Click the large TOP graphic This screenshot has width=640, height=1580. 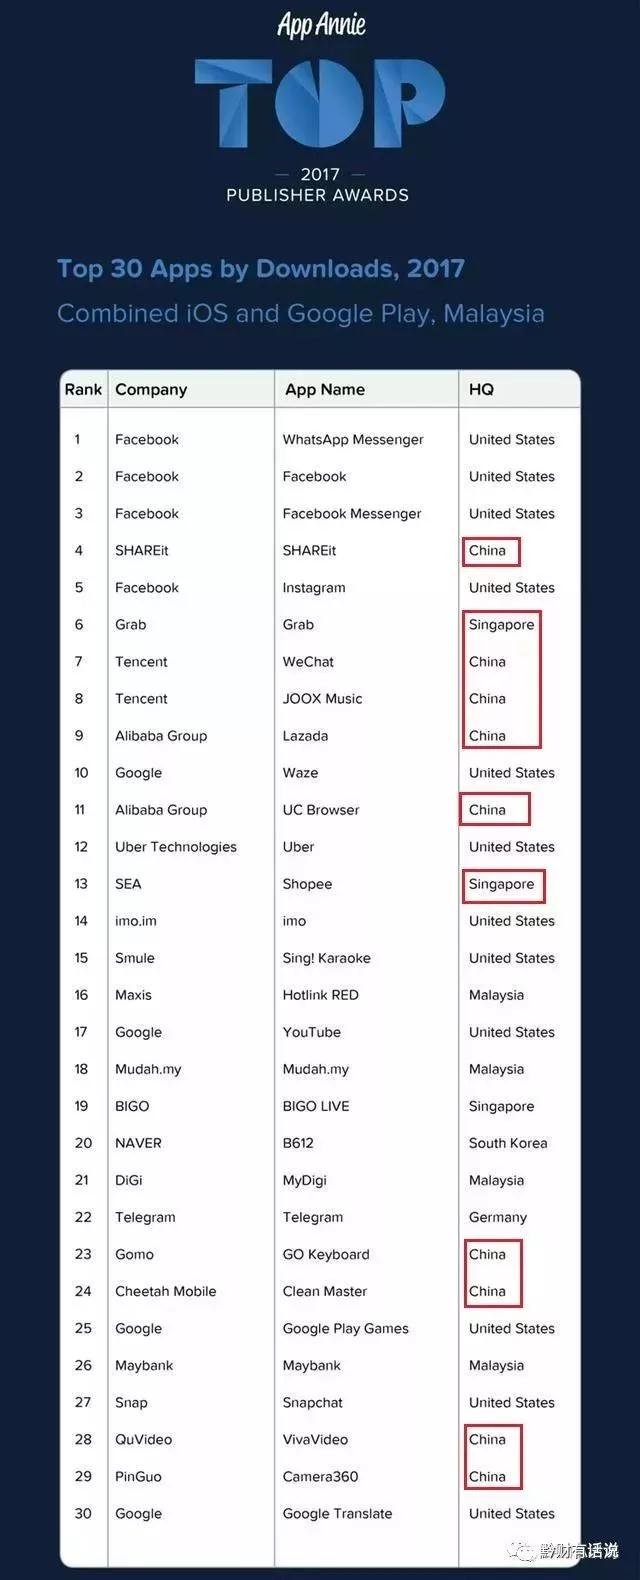[x=320, y=103]
